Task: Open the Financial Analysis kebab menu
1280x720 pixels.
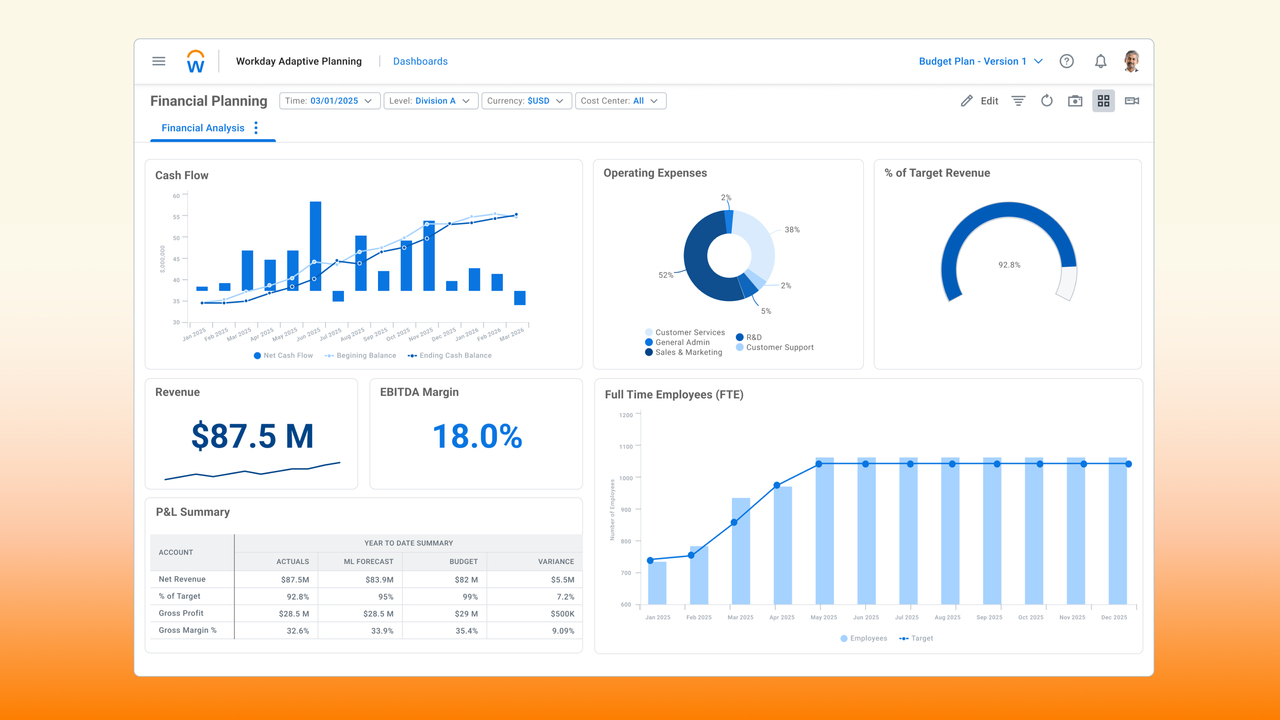Action: pos(256,128)
